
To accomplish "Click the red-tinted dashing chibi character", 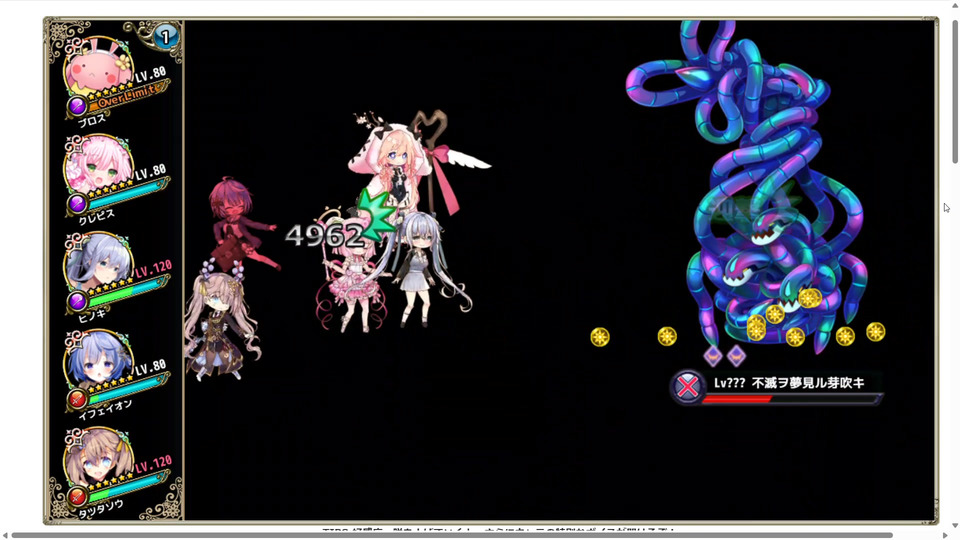I will coord(240,225).
